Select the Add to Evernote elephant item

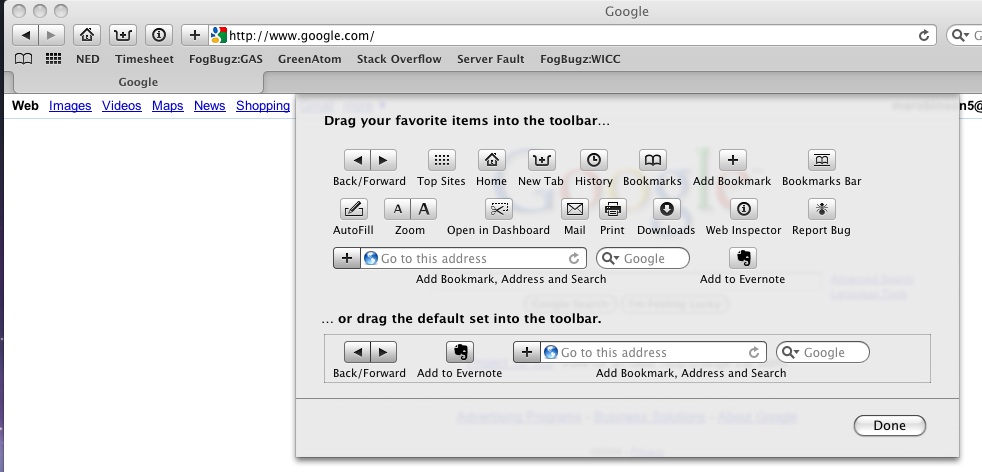click(x=743, y=258)
